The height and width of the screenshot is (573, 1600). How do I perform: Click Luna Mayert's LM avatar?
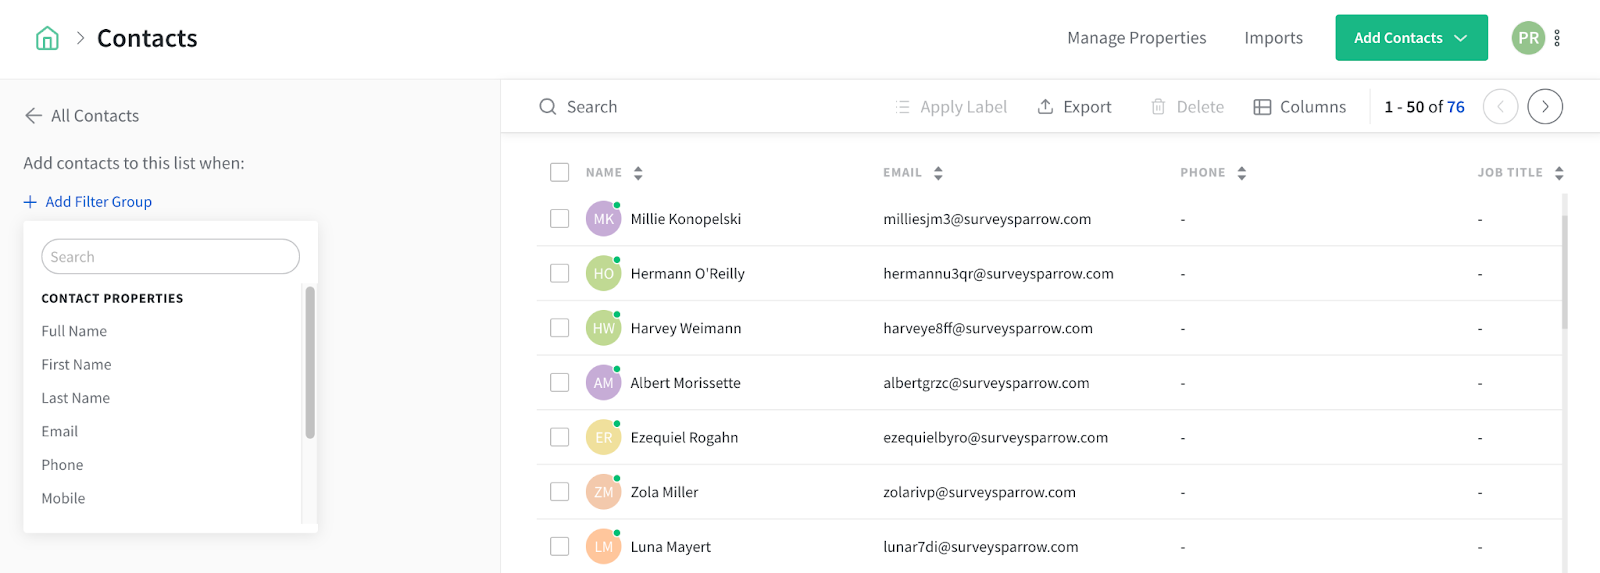click(604, 547)
